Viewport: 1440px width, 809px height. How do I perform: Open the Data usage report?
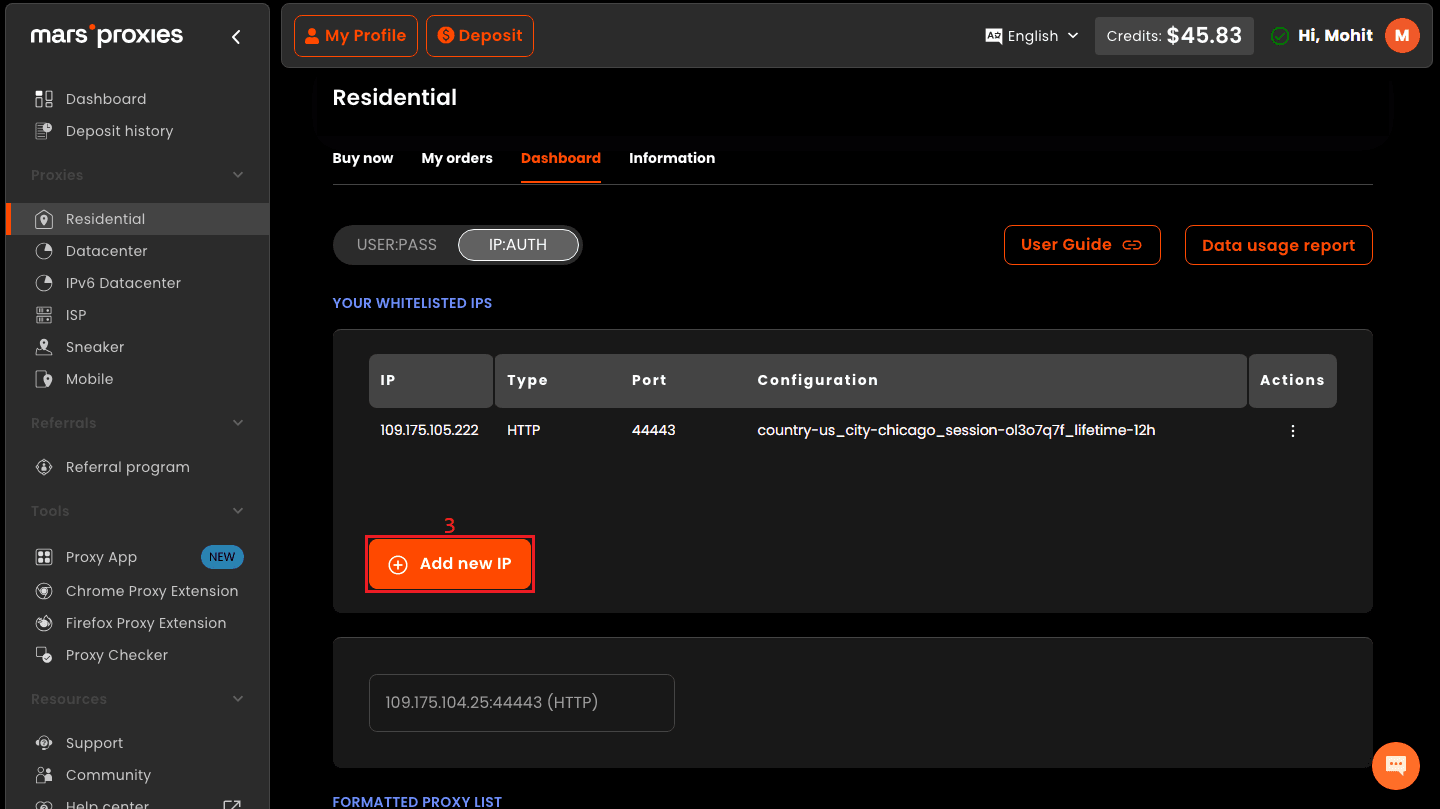[x=1278, y=245]
